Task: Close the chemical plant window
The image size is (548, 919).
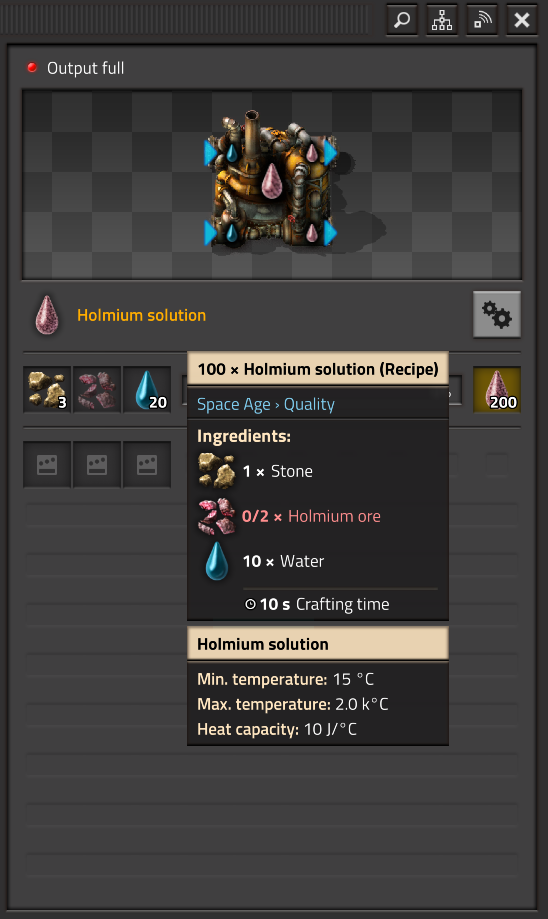Action: 522,20
